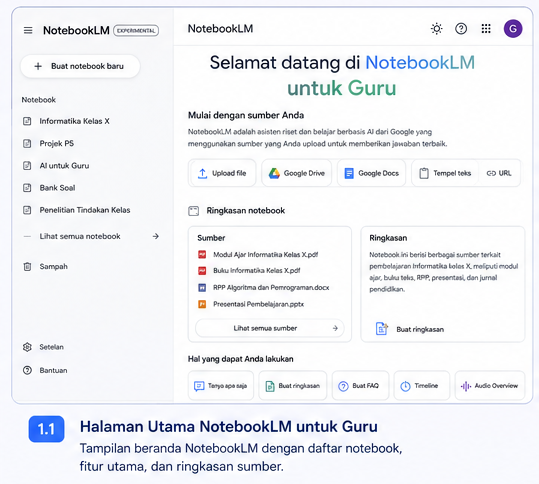Click the notebook icon beside Penelitian Tindakan Kelas

pyautogui.click(x=27, y=210)
